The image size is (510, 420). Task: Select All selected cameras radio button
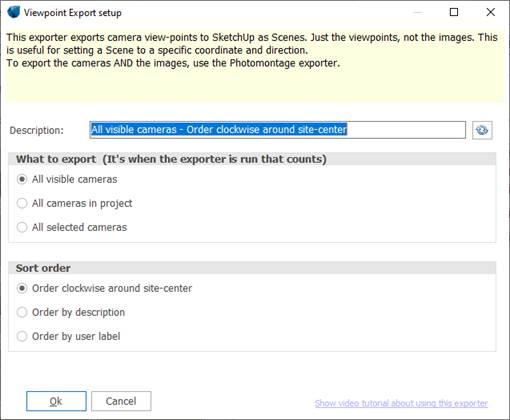[x=72, y=227]
